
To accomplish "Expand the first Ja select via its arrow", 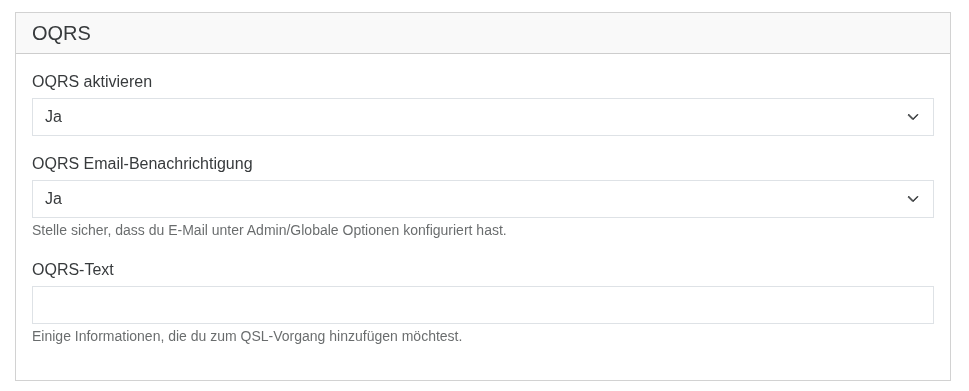I will click(913, 117).
